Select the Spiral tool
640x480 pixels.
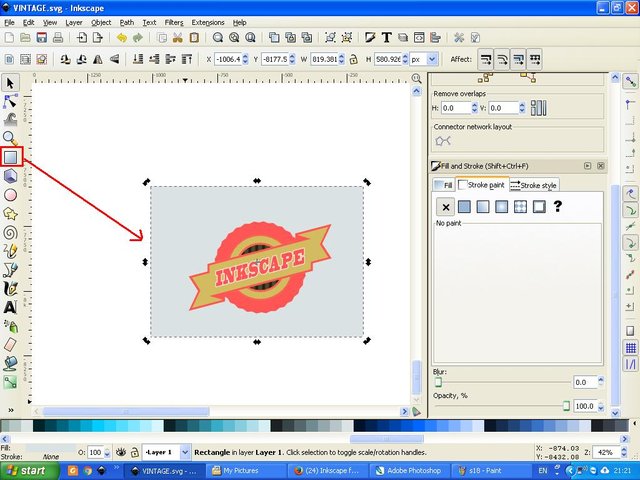tap(10, 233)
